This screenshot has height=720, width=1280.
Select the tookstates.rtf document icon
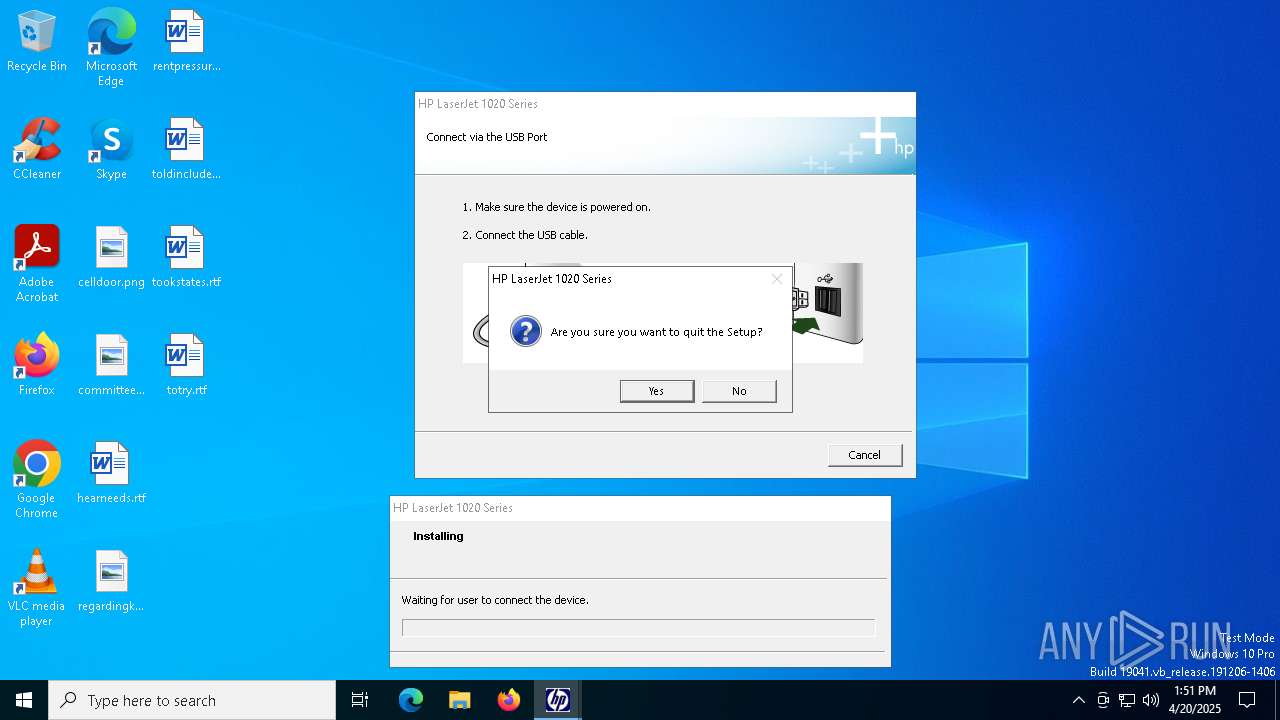click(186, 258)
